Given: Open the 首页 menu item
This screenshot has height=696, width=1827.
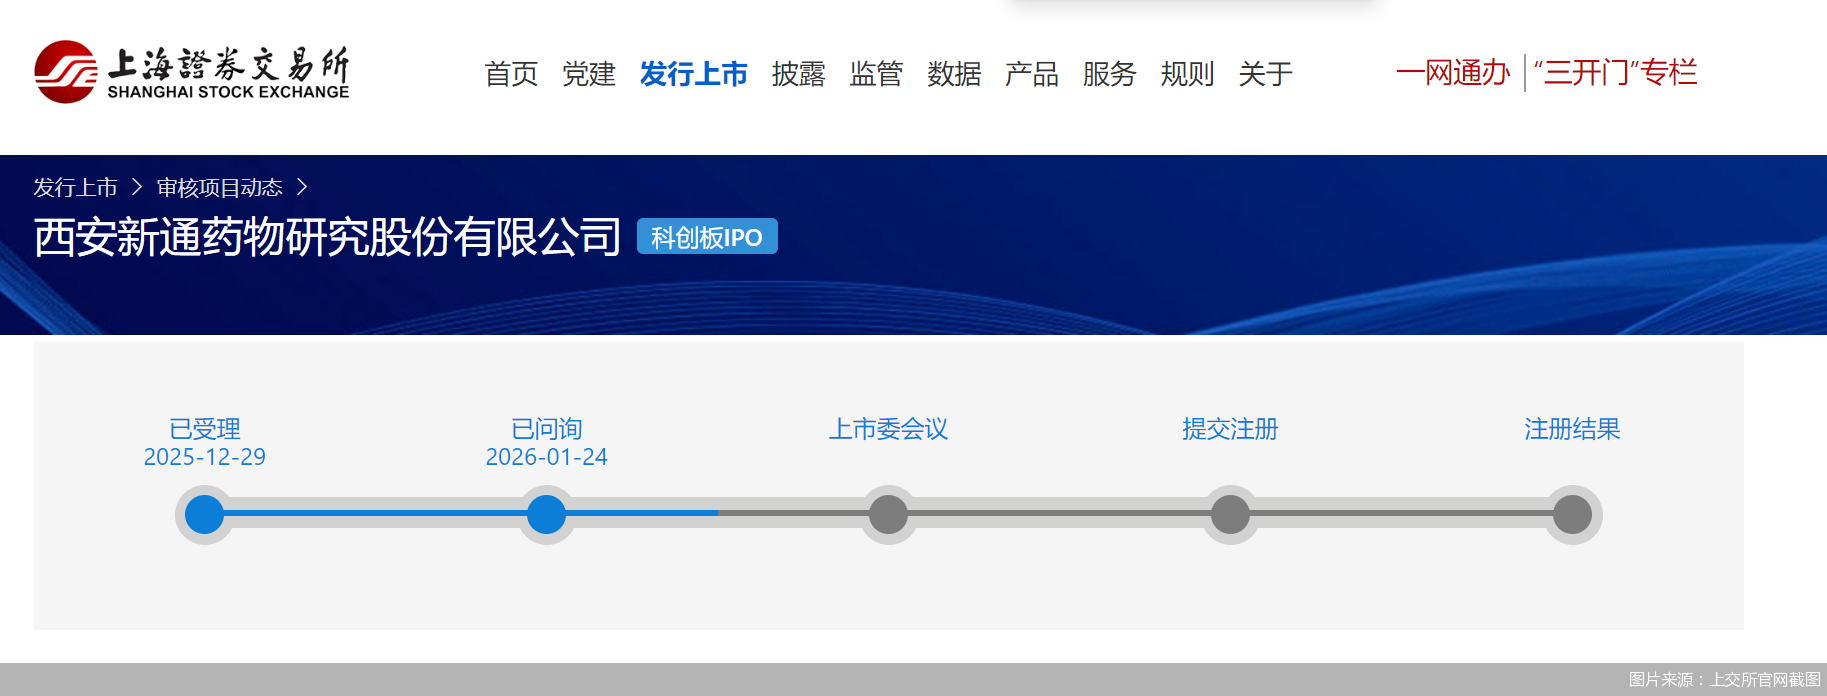Looking at the screenshot, I should pos(511,74).
